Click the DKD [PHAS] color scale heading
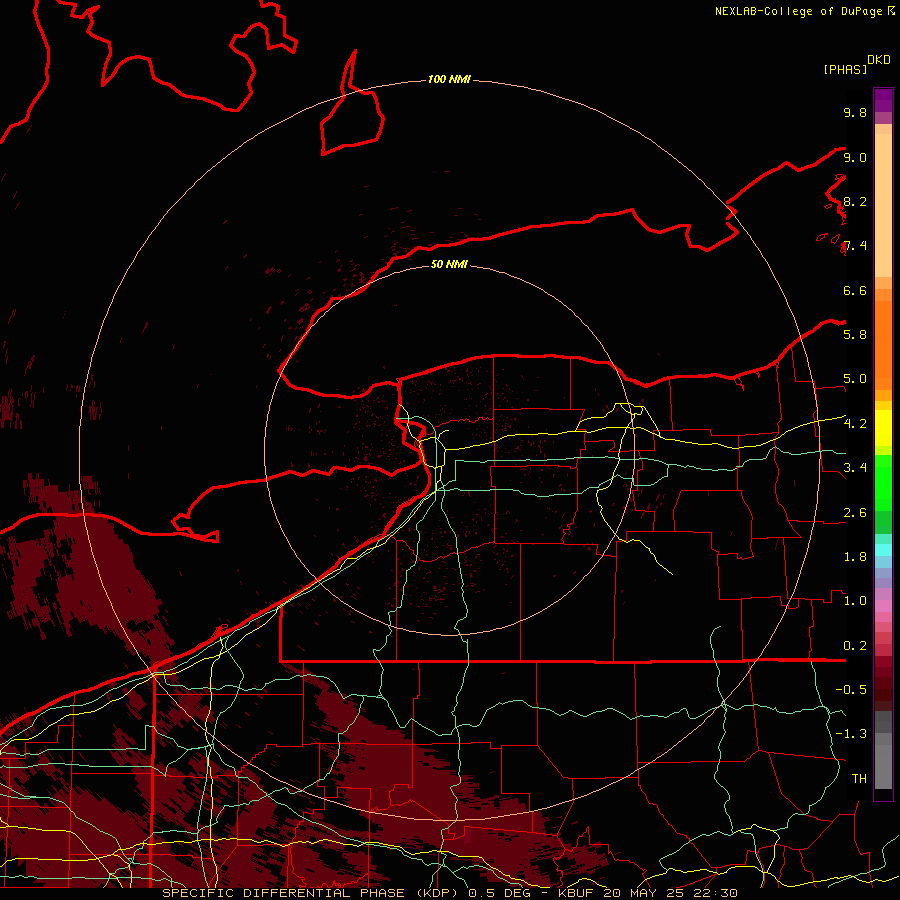The width and height of the screenshot is (900, 900). 856,65
